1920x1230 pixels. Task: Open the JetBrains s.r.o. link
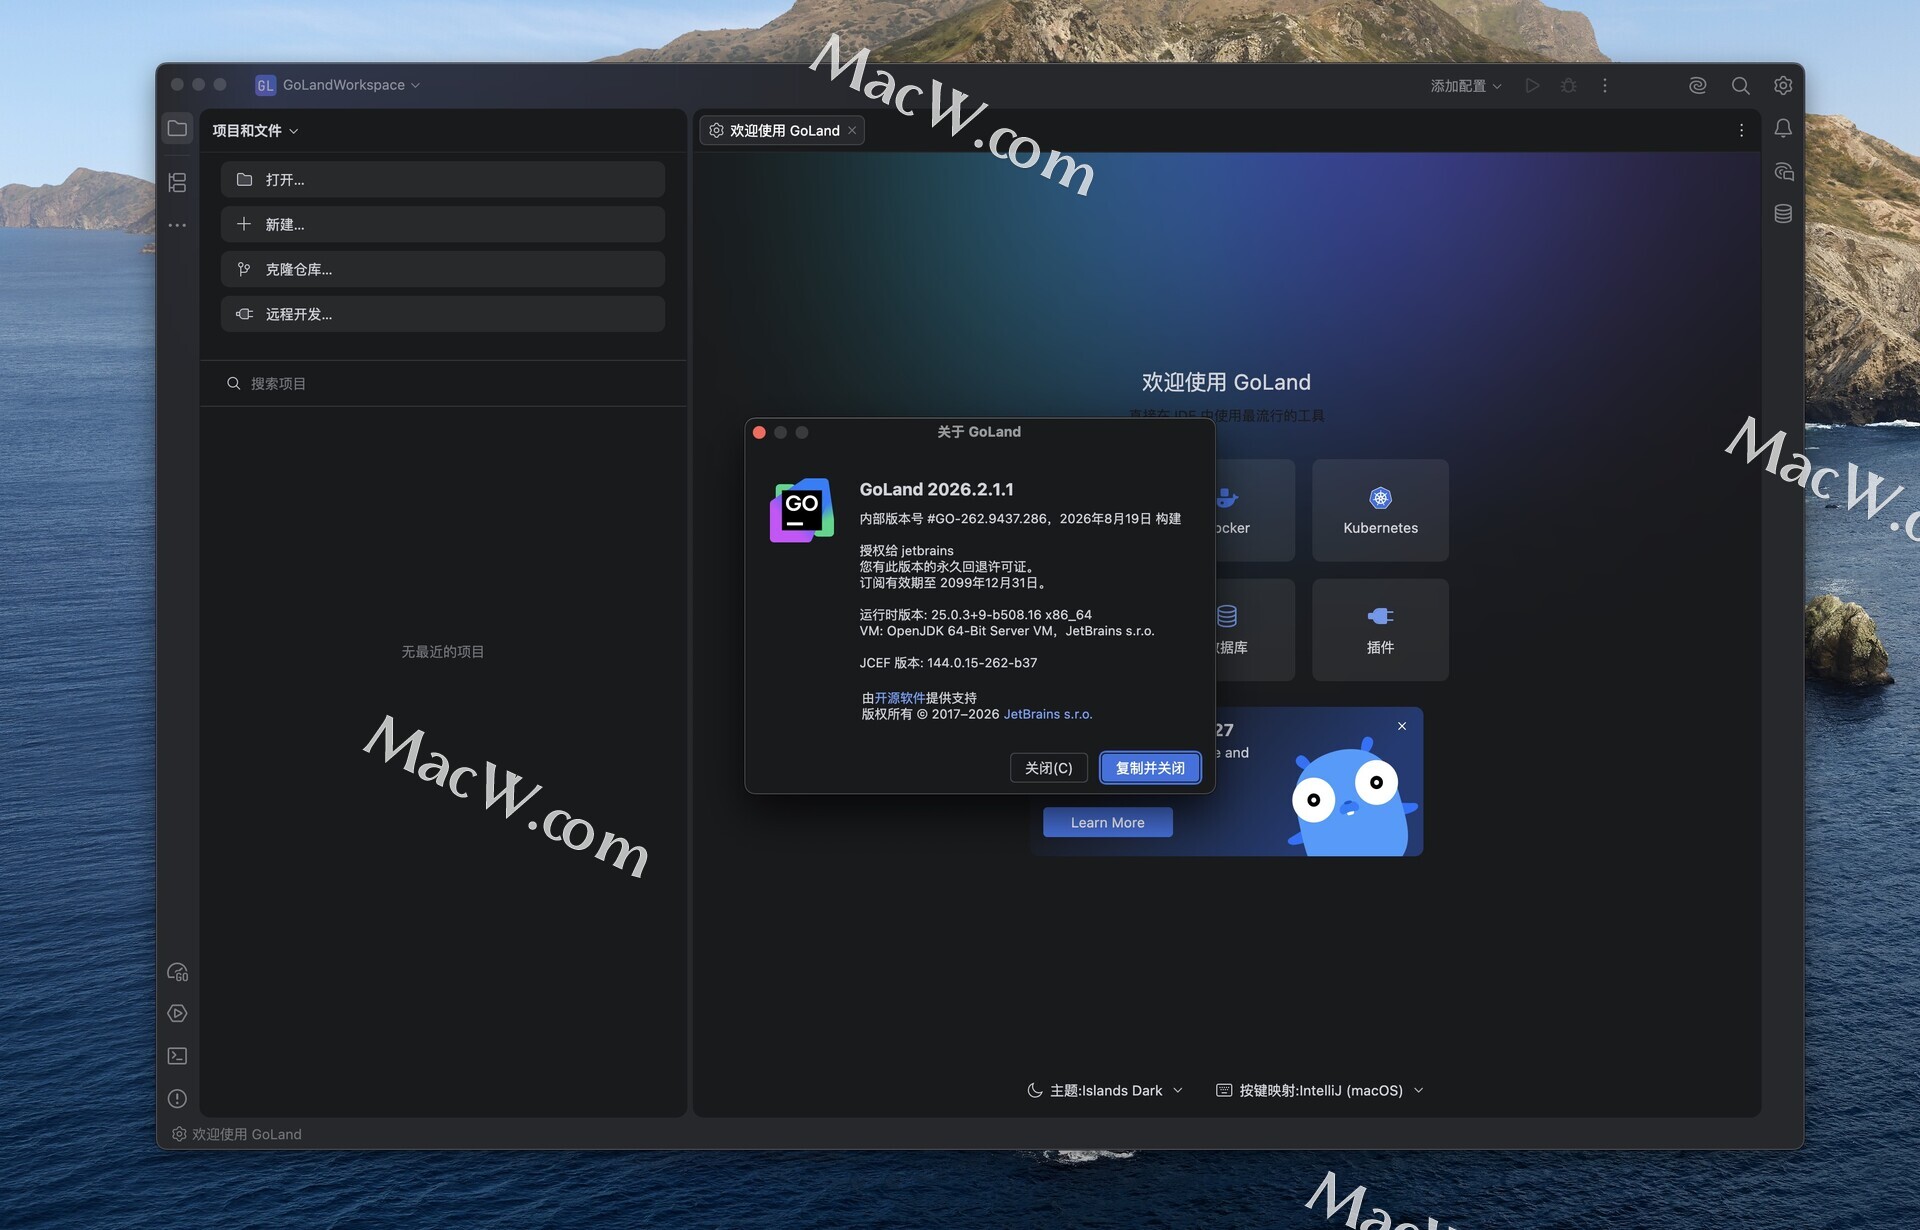pyautogui.click(x=1048, y=714)
